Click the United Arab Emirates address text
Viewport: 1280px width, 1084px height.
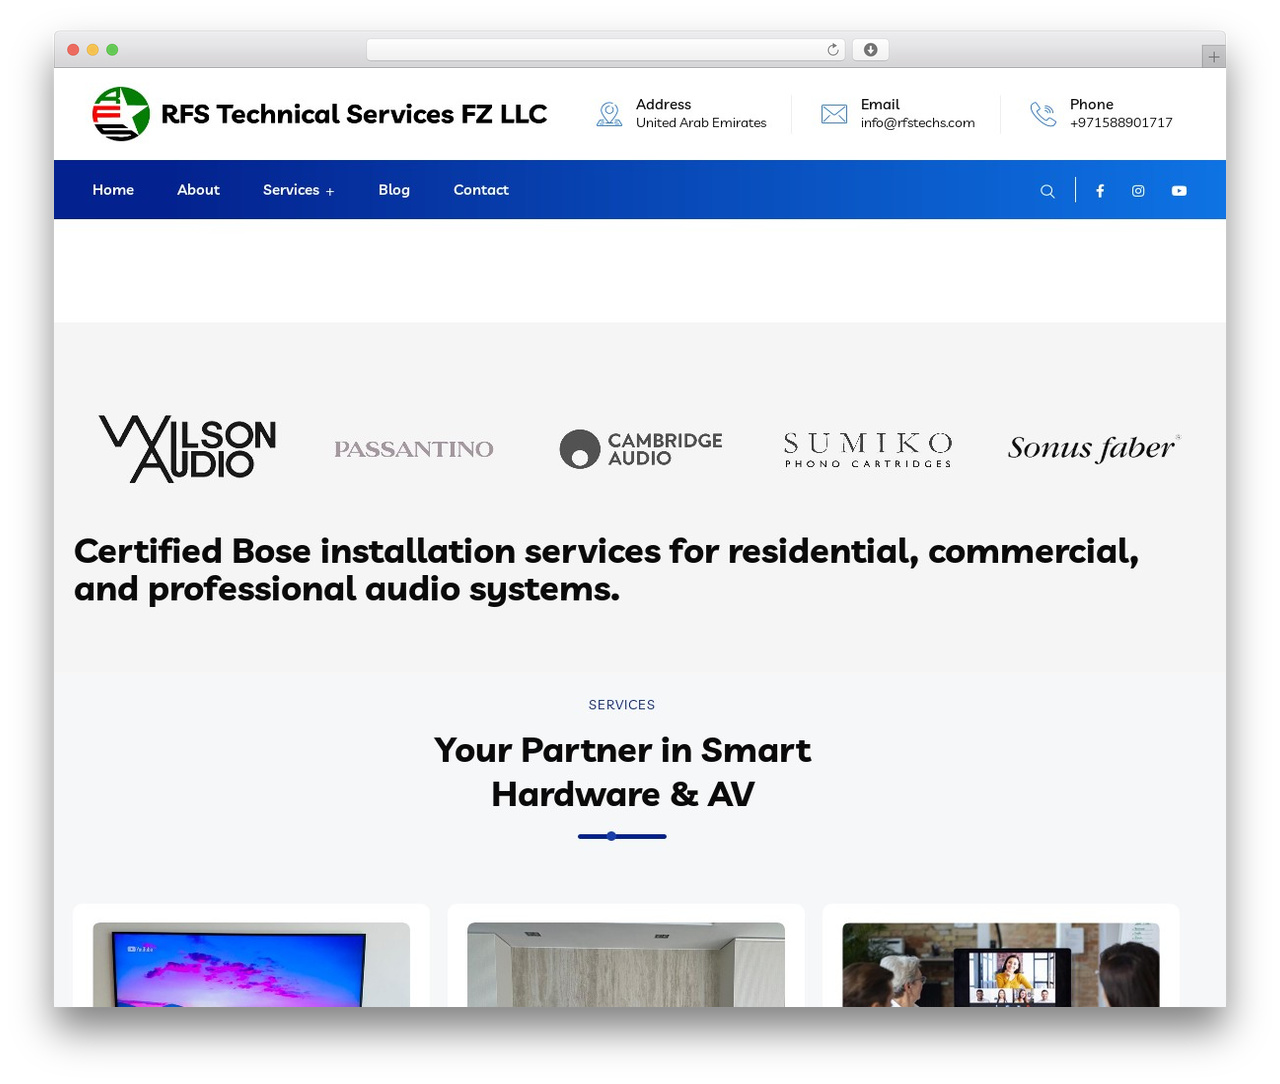click(701, 123)
